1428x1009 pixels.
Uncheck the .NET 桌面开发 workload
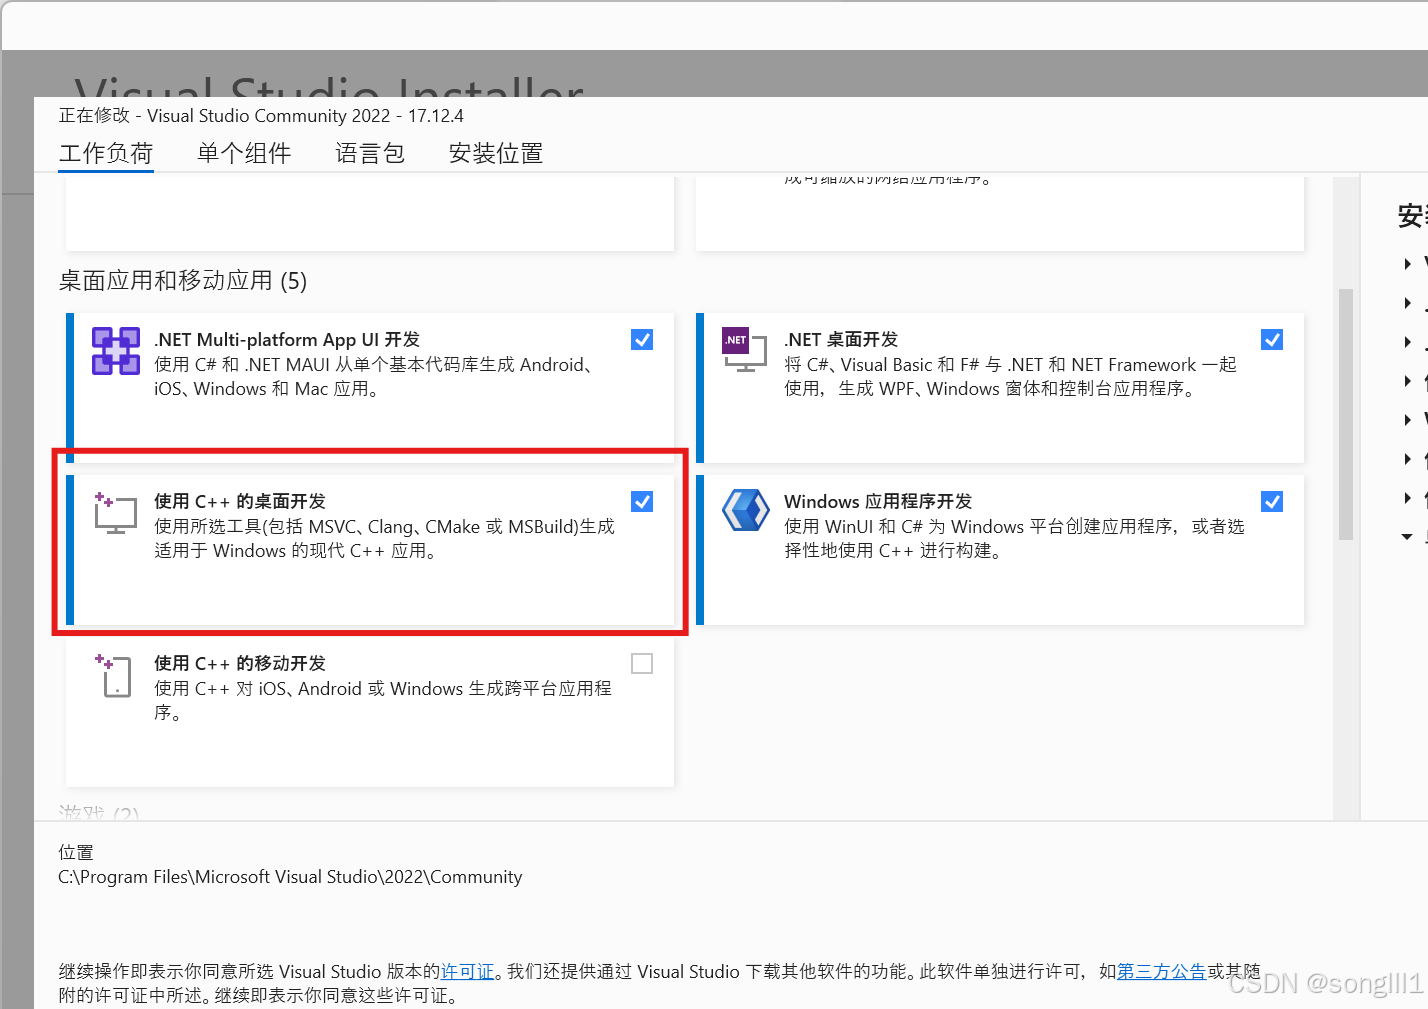pos(1271,339)
